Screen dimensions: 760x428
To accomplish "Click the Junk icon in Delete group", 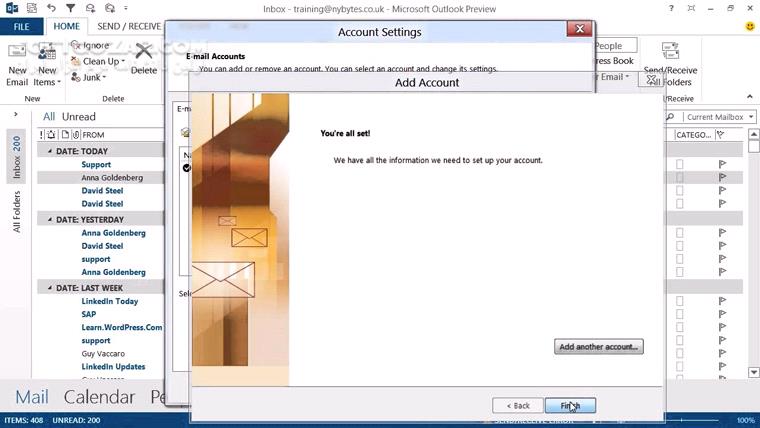I will pos(76,77).
